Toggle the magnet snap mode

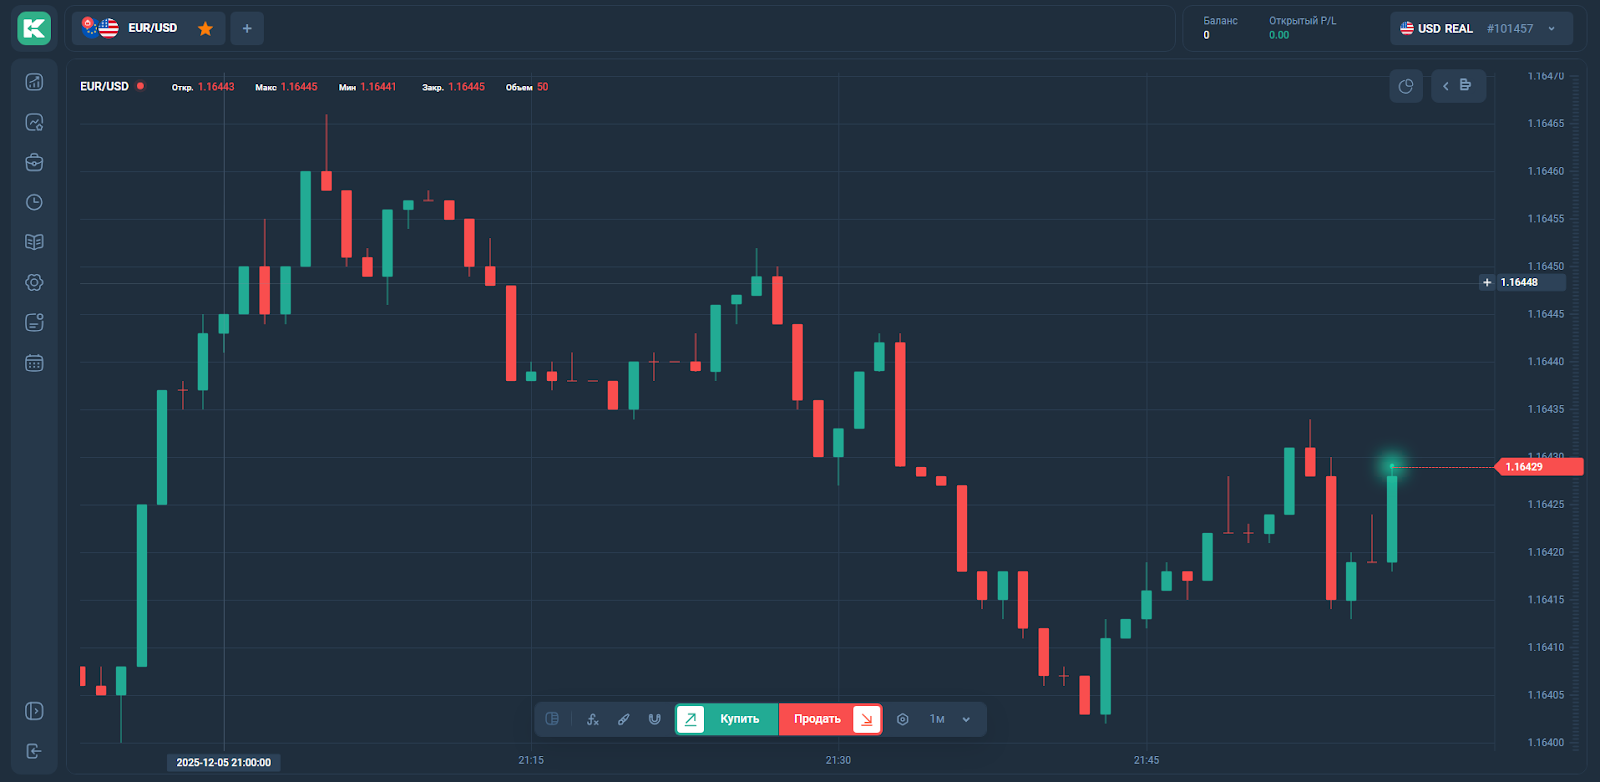(655, 719)
